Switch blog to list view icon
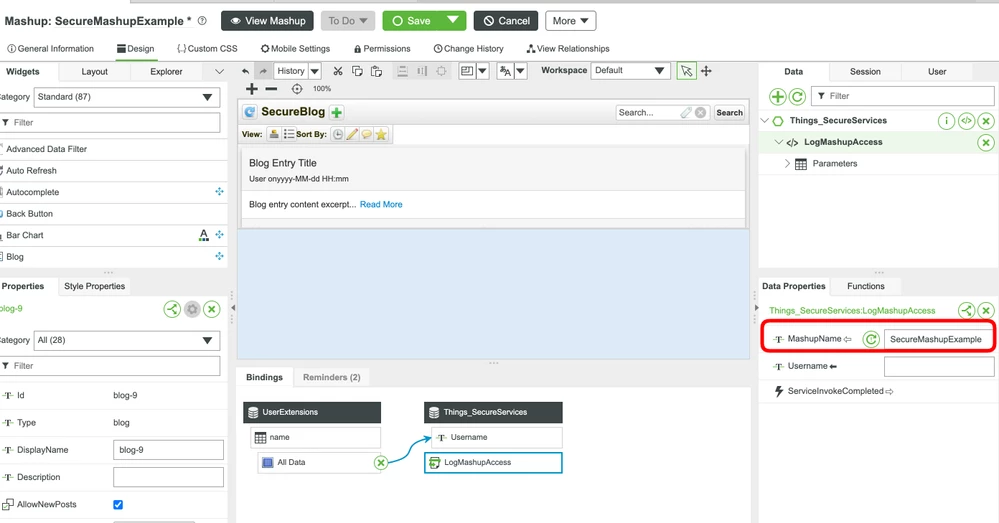Screen dimensions: 999x523 click(x=289, y=134)
